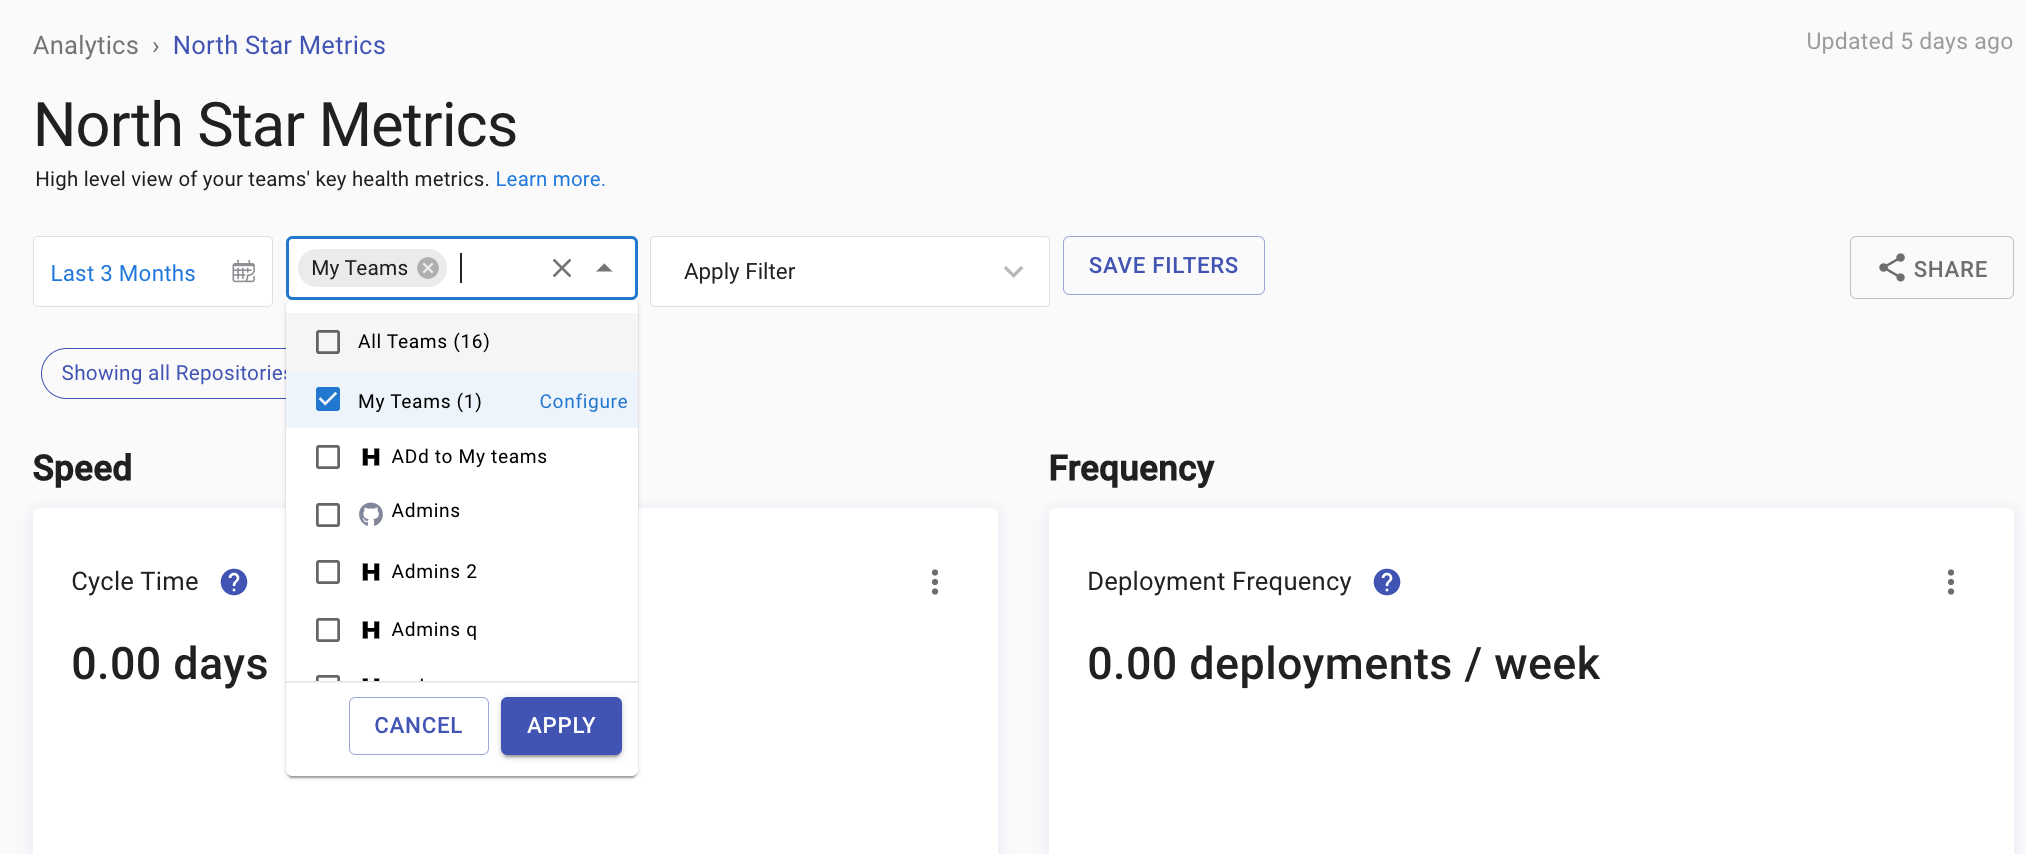
Task: Open Deployment Frequency card options menu
Action: 1950,582
